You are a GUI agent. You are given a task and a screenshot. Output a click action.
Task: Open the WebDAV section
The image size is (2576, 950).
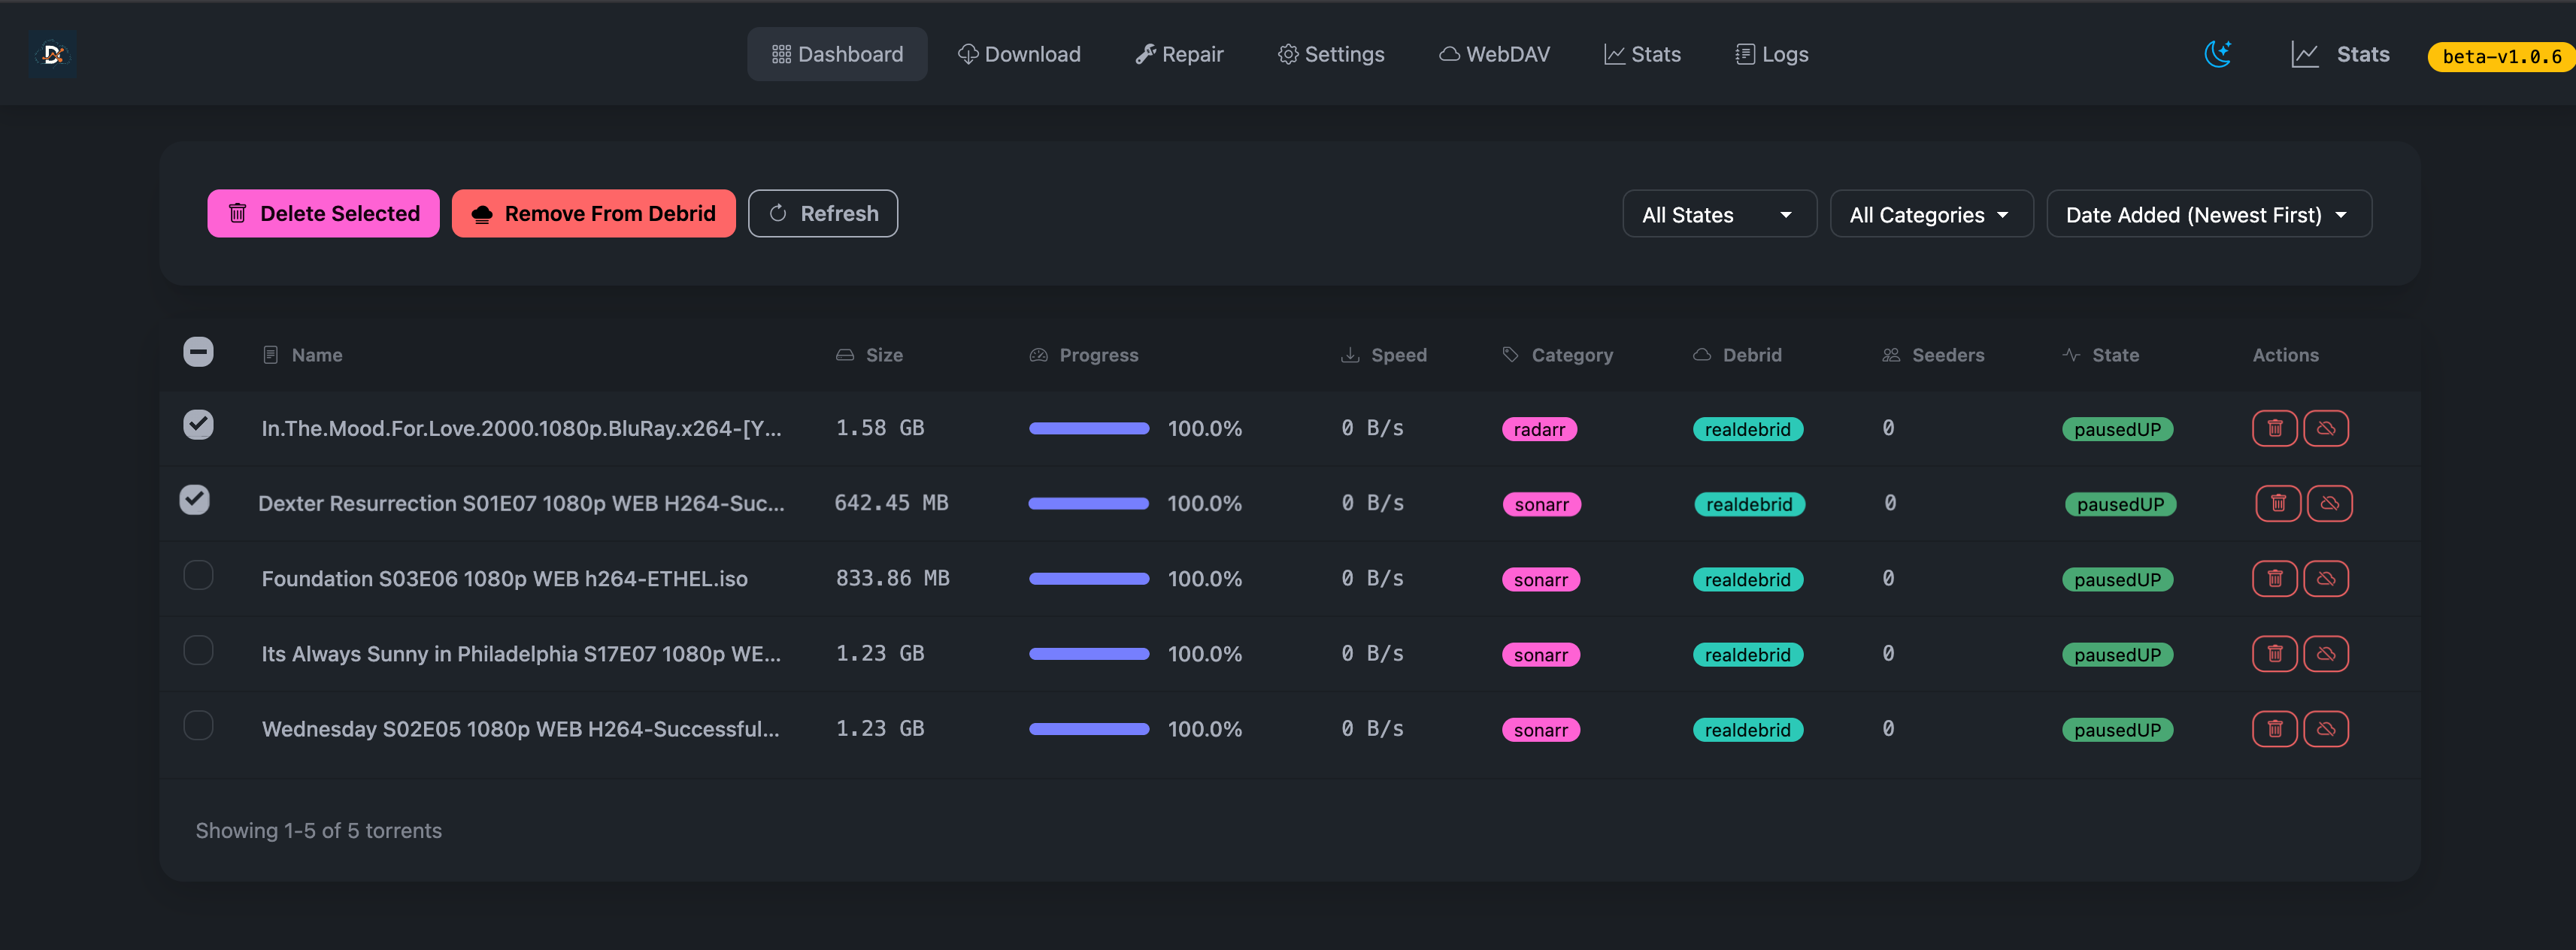click(1494, 54)
